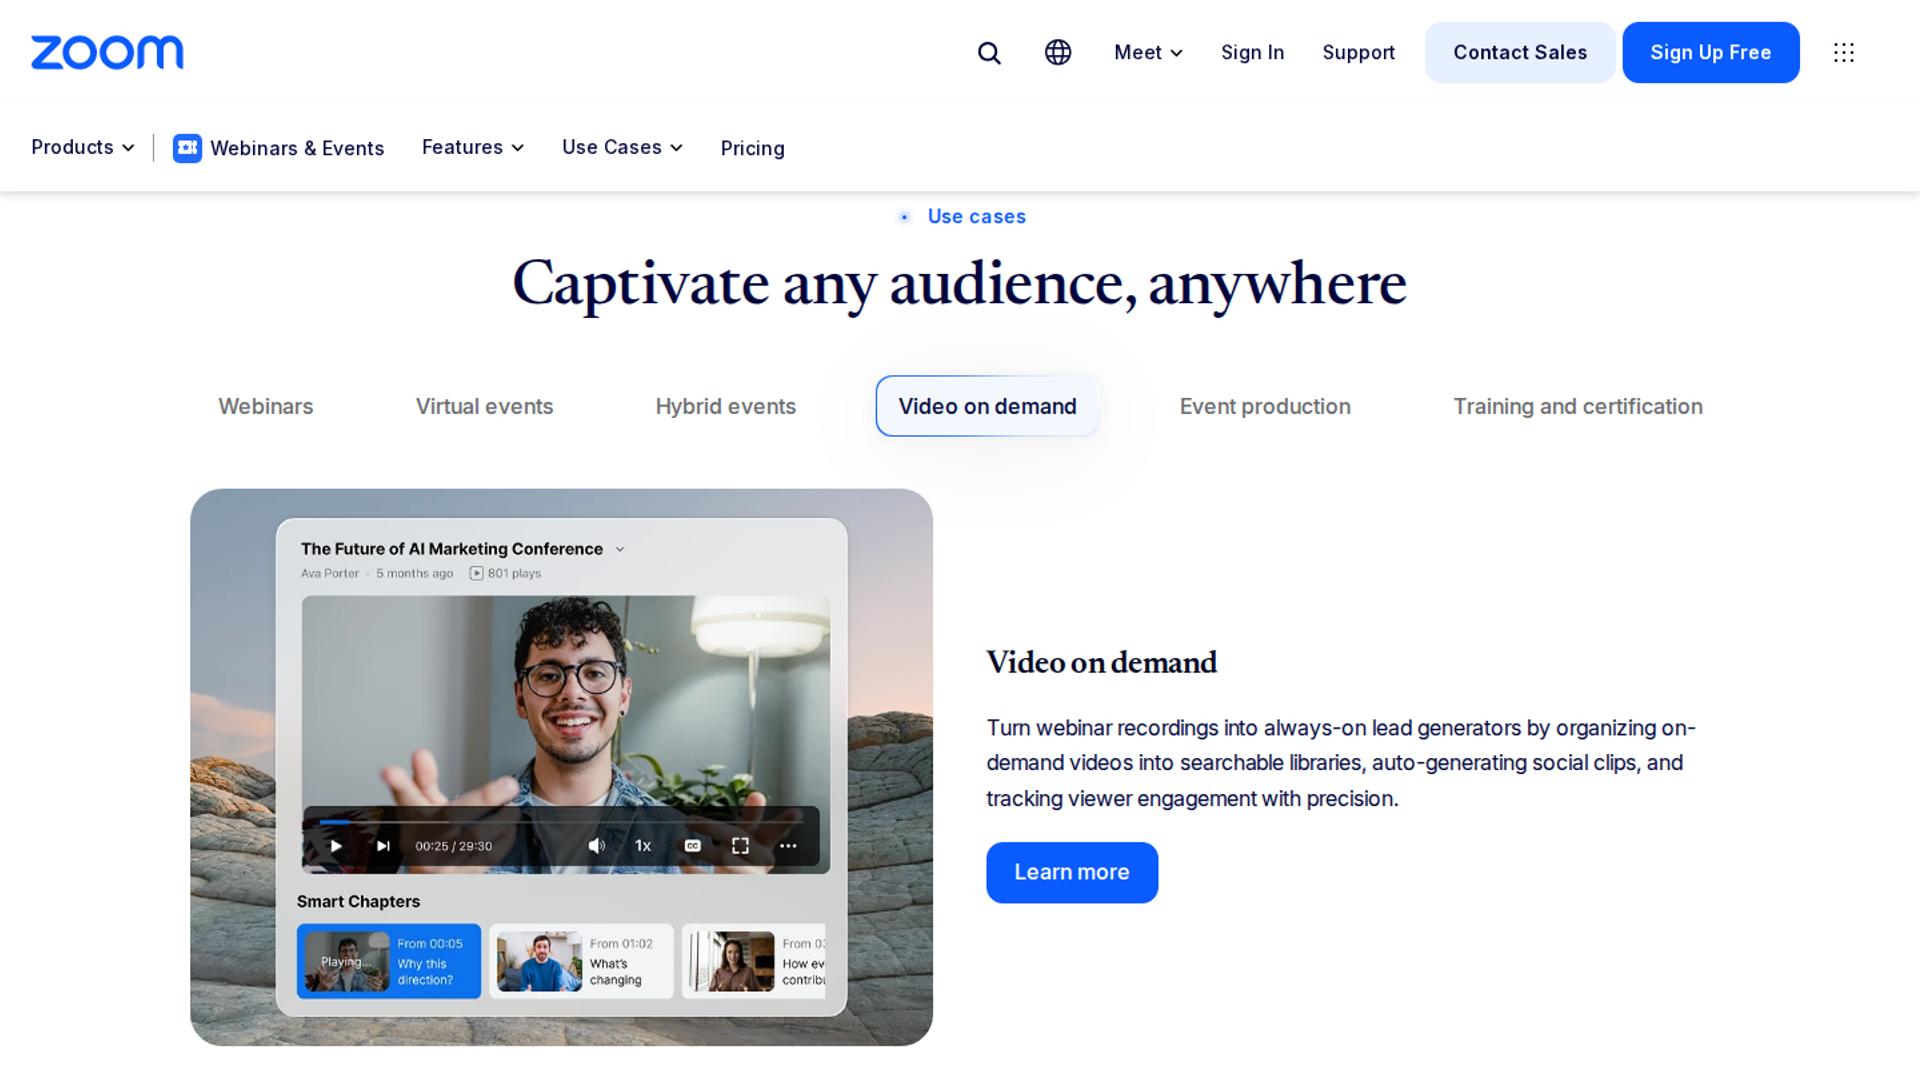
Task: Select the Virtual events tab
Action: point(484,406)
